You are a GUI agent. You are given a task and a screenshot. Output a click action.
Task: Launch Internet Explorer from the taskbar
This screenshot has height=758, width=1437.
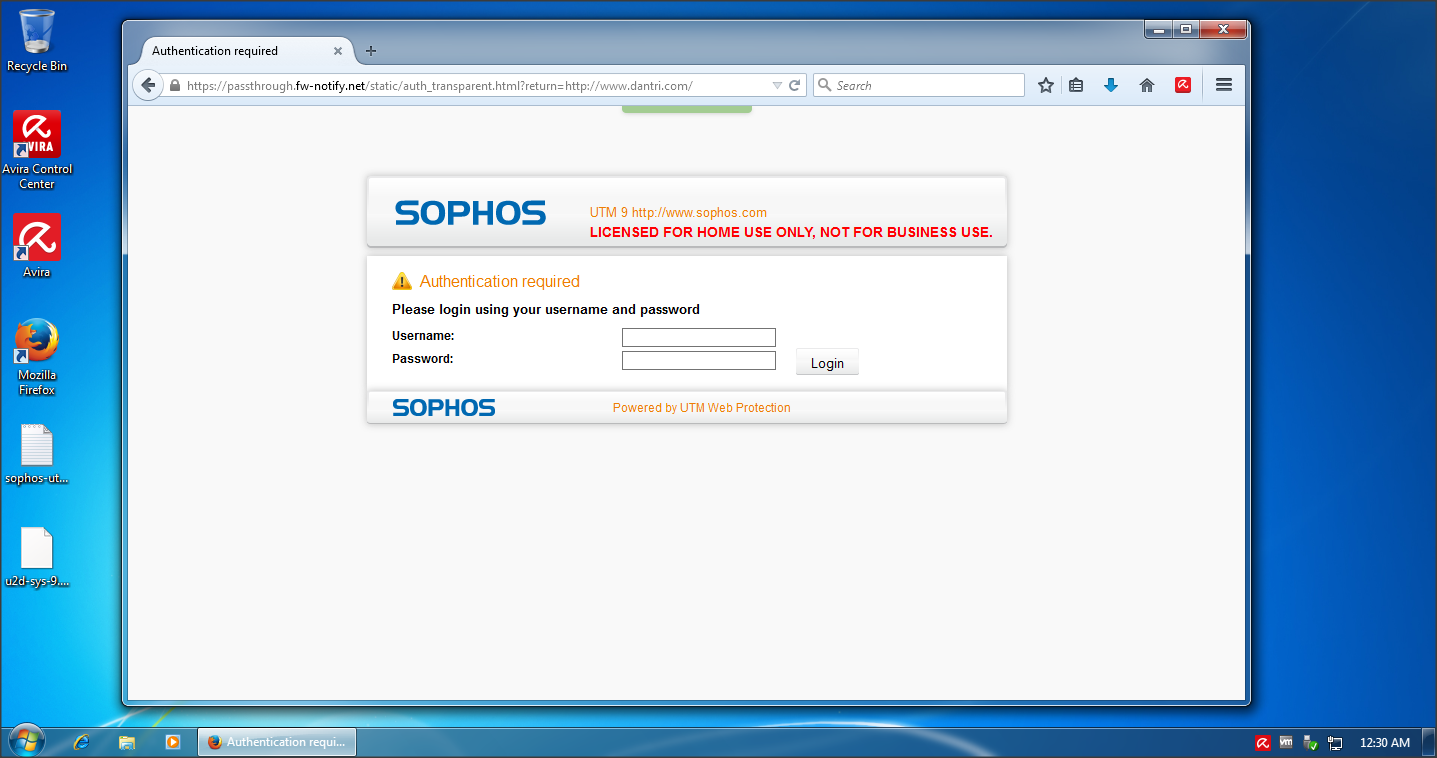81,742
